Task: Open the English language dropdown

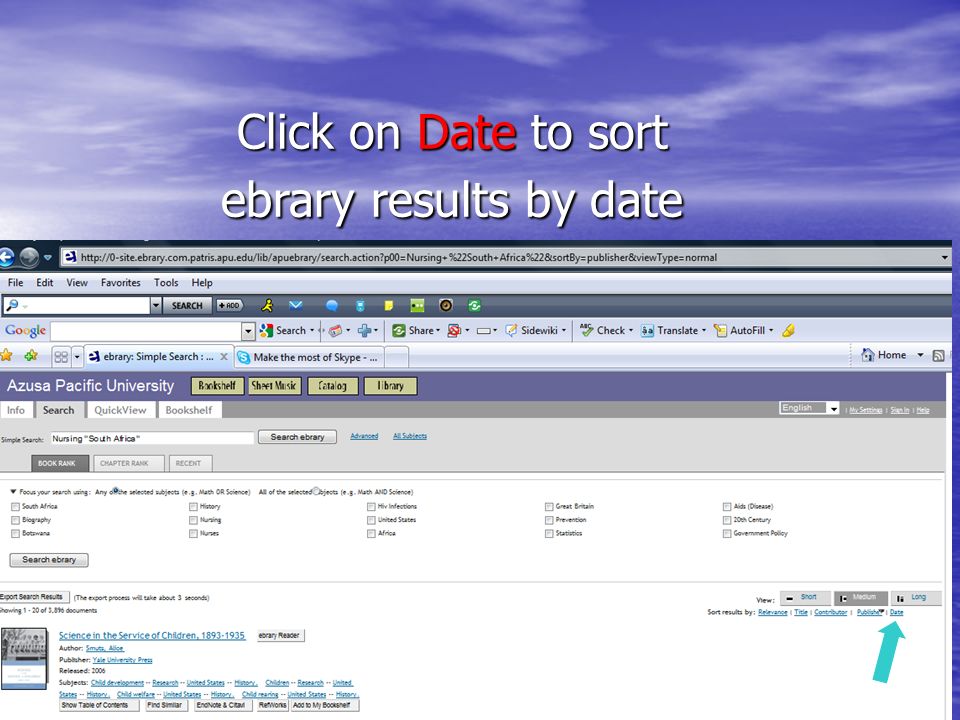Action: pyautogui.click(x=809, y=408)
